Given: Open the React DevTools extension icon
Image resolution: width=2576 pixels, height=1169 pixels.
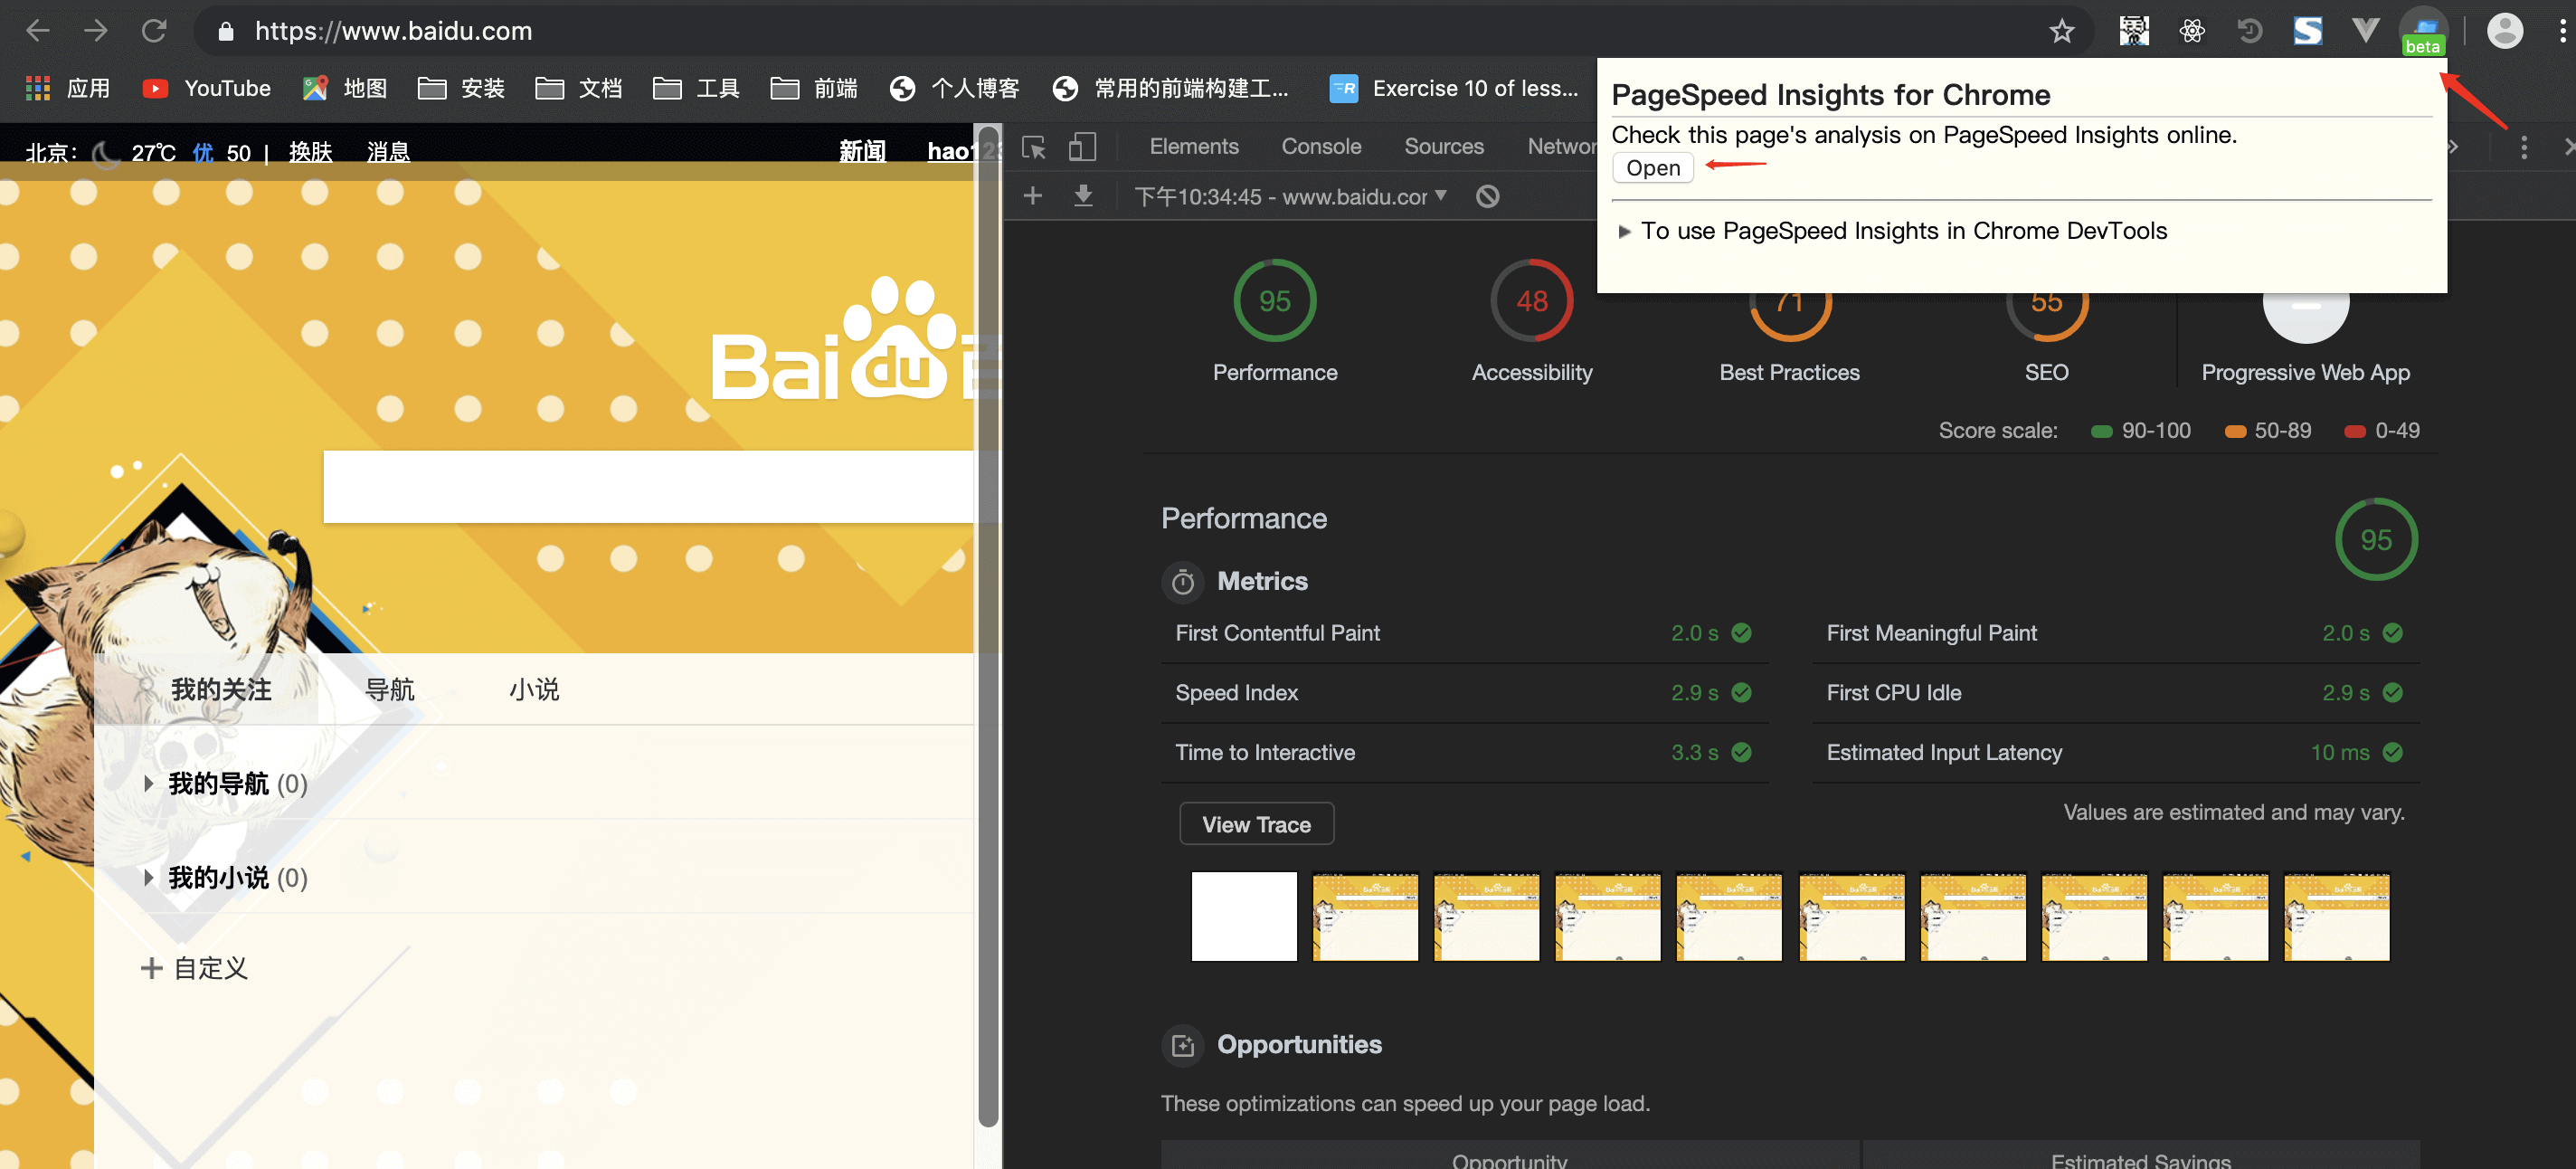Looking at the screenshot, I should pyautogui.click(x=2191, y=31).
